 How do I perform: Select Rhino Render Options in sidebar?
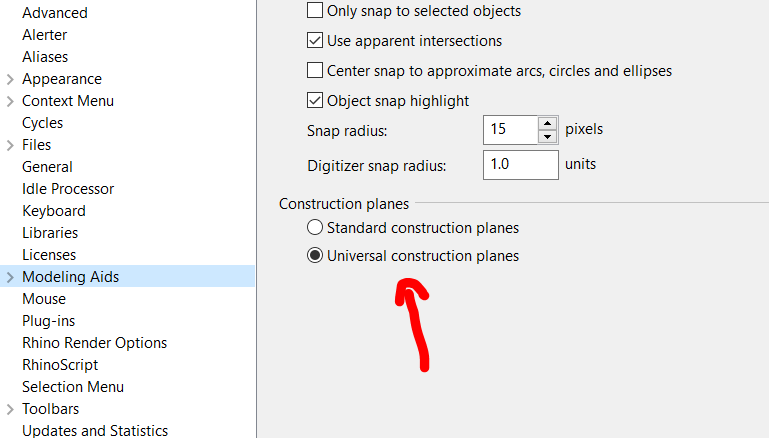click(95, 343)
